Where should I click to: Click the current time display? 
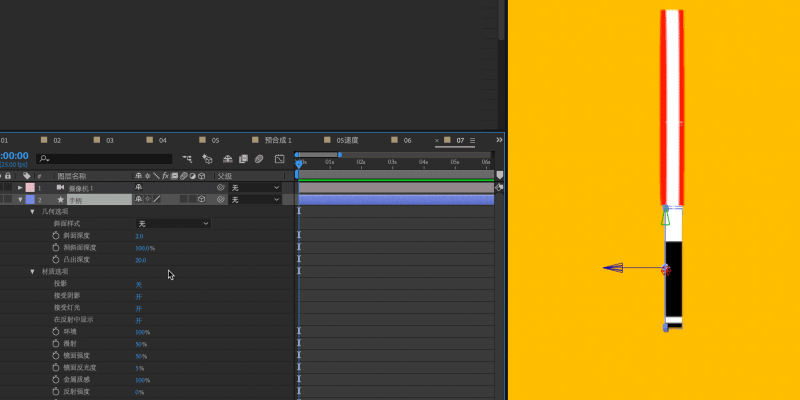(14, 156)
